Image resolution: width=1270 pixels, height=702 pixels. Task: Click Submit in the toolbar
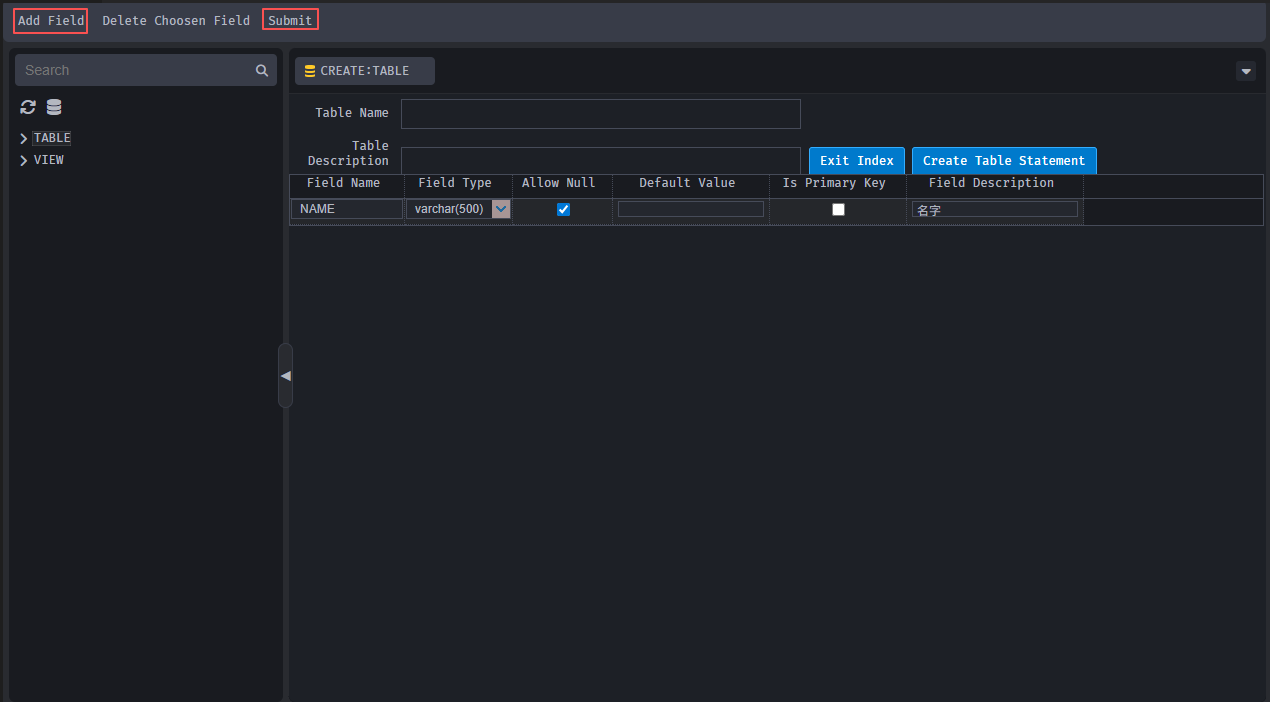(290, 20)
